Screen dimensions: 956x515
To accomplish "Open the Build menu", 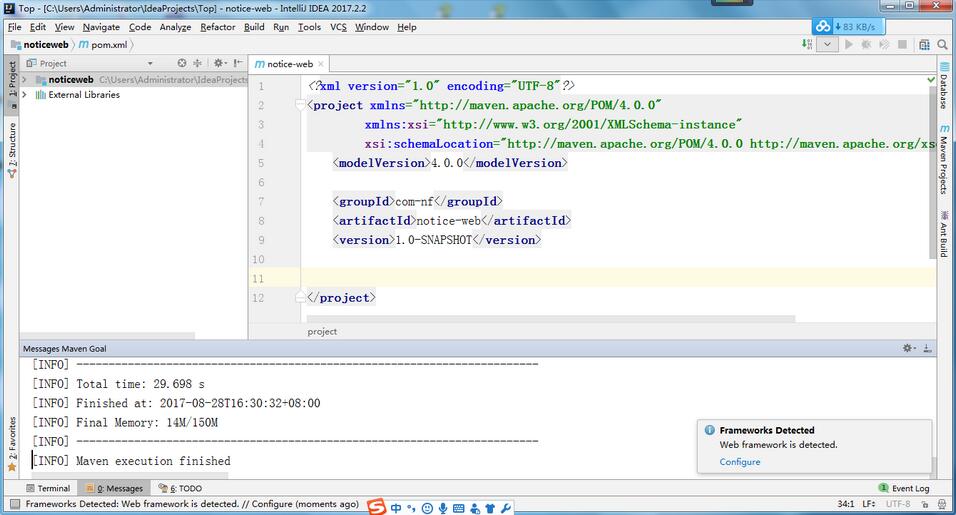I will (x=254, y=27).
